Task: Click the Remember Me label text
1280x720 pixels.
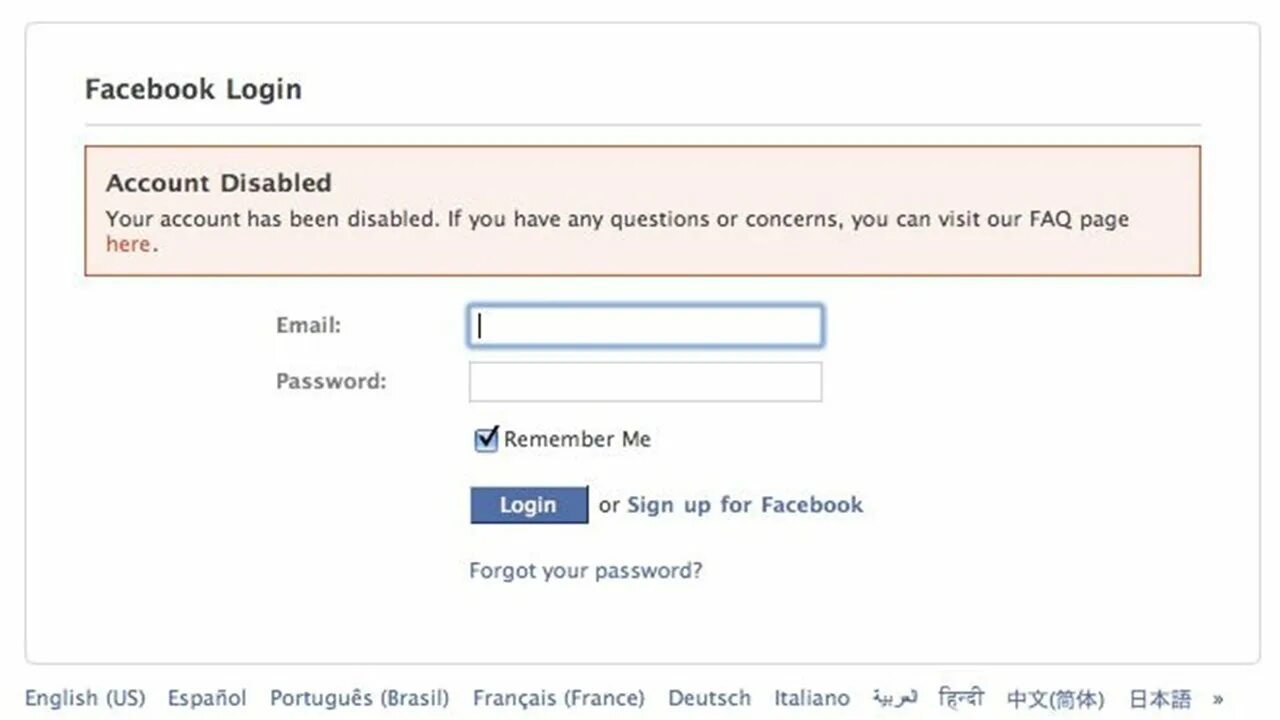Action: coord(577,439)
